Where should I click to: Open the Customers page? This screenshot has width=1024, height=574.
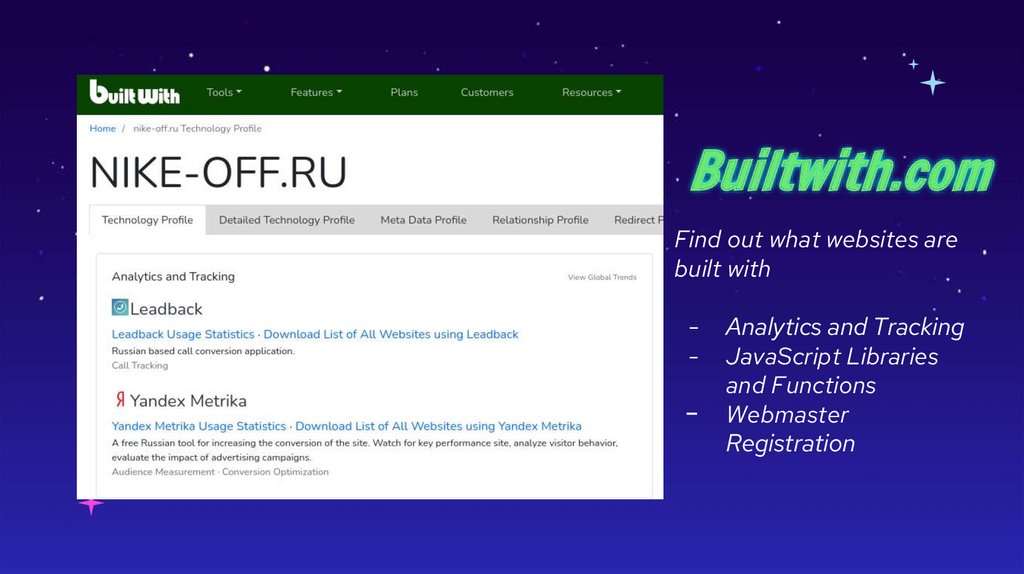tap(487, 92)
